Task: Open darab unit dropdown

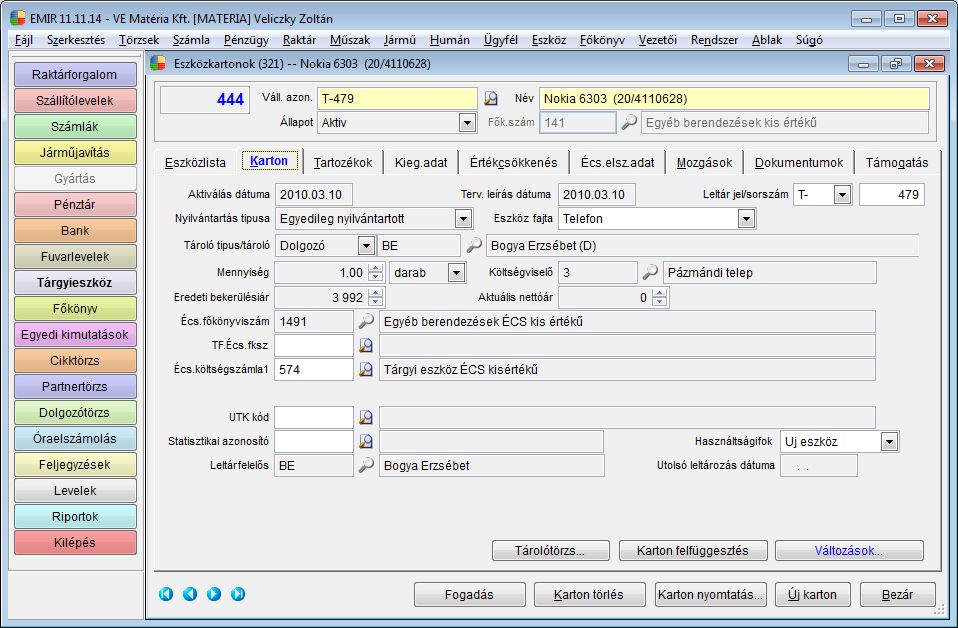Action: coord(456,272)
